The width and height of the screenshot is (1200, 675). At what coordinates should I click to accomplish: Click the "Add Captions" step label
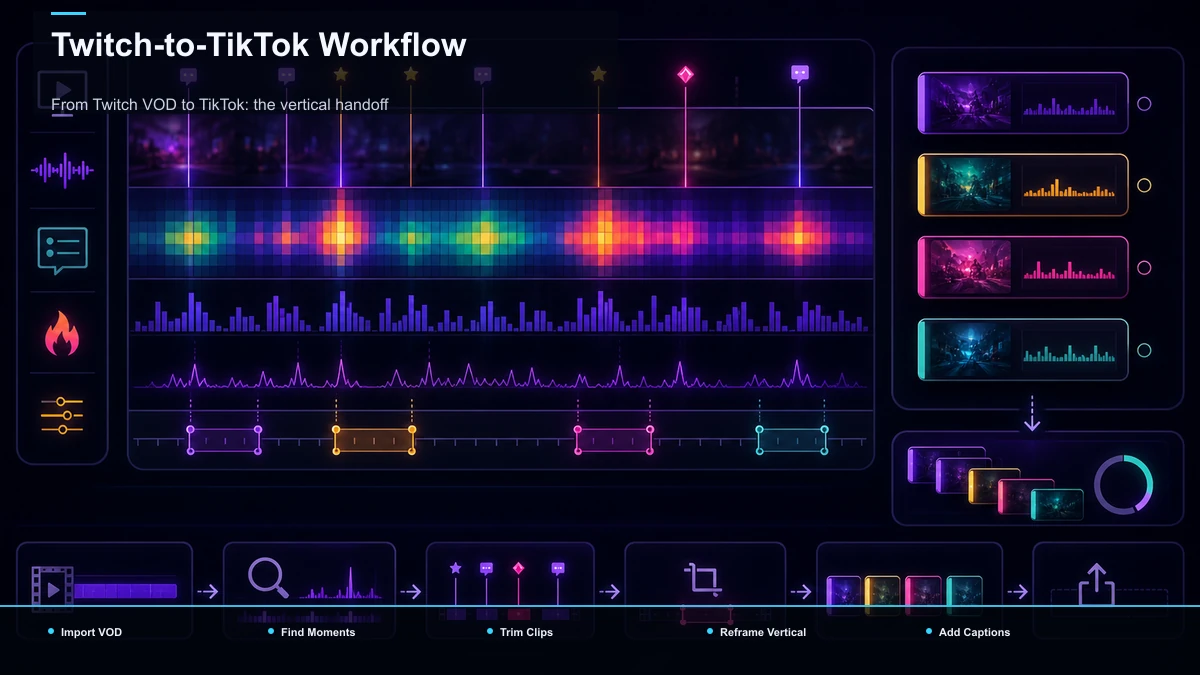pos(975,632)
